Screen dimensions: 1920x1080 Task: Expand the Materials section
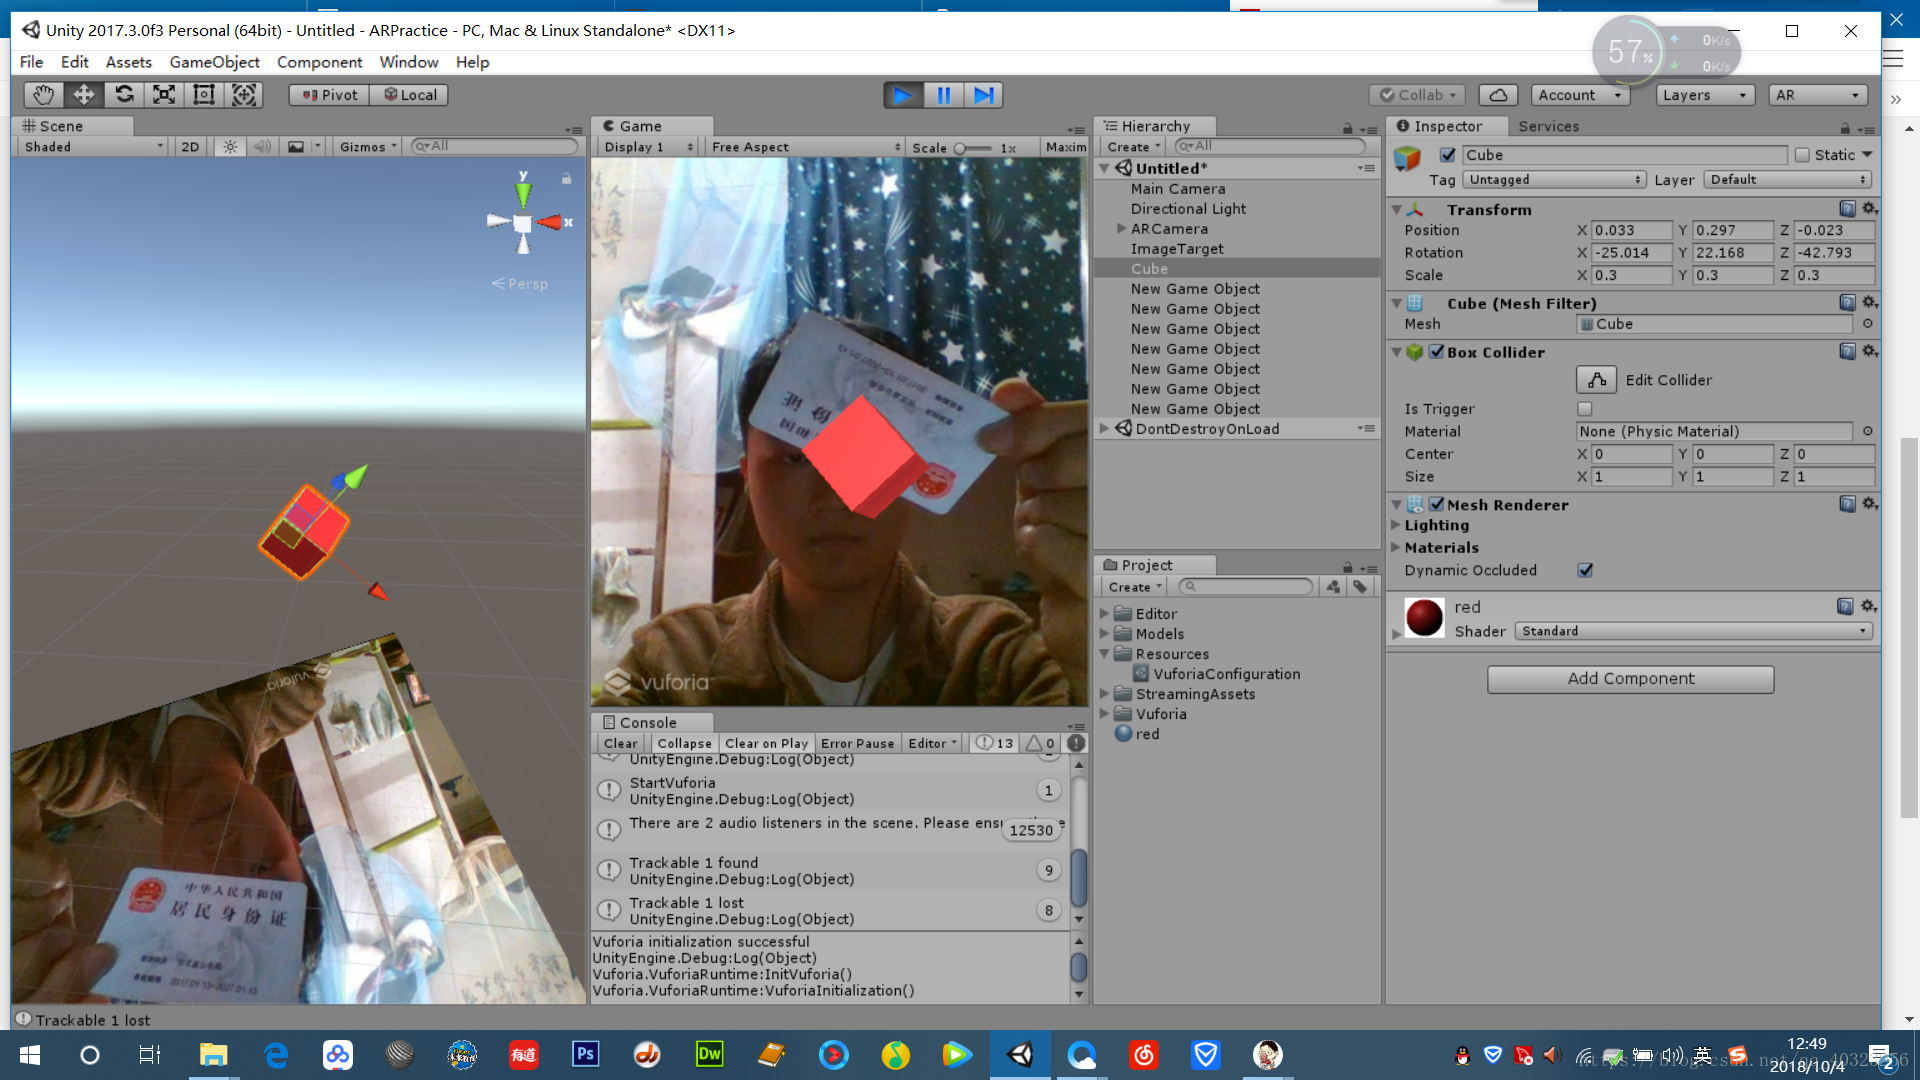[1395, 547]
